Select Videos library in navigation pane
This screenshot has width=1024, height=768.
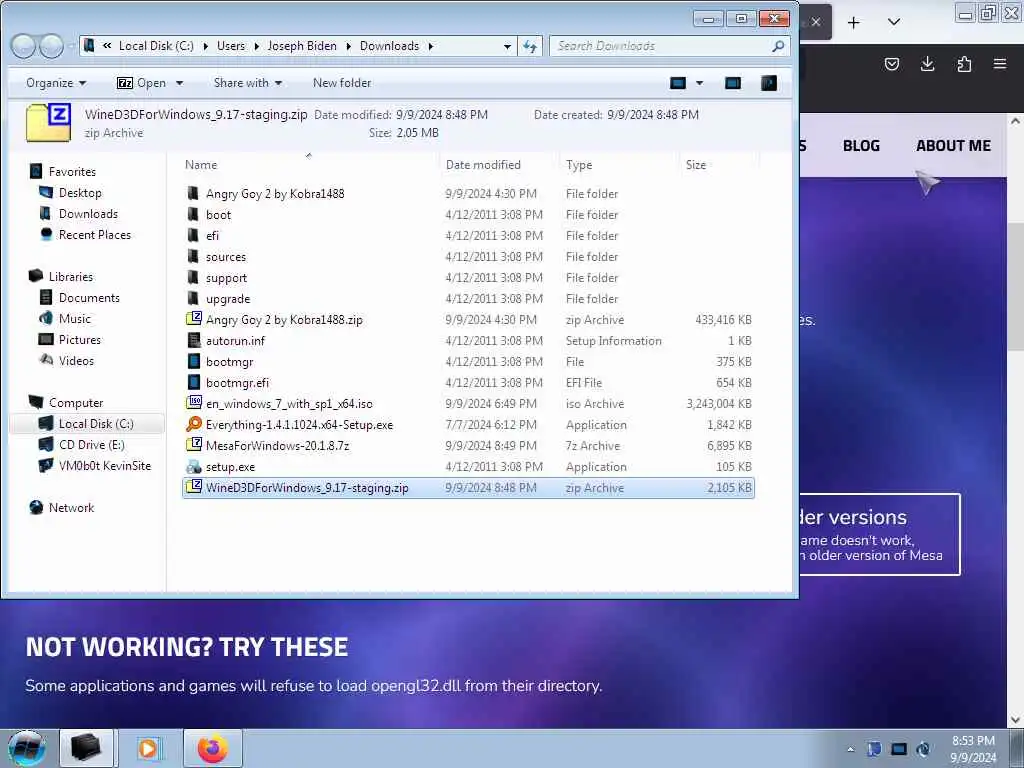pos(76,360)
